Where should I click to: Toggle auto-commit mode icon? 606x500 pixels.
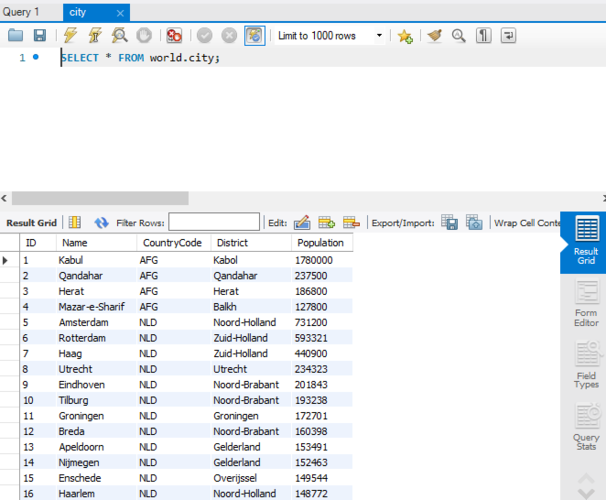(x=255, y=36)
